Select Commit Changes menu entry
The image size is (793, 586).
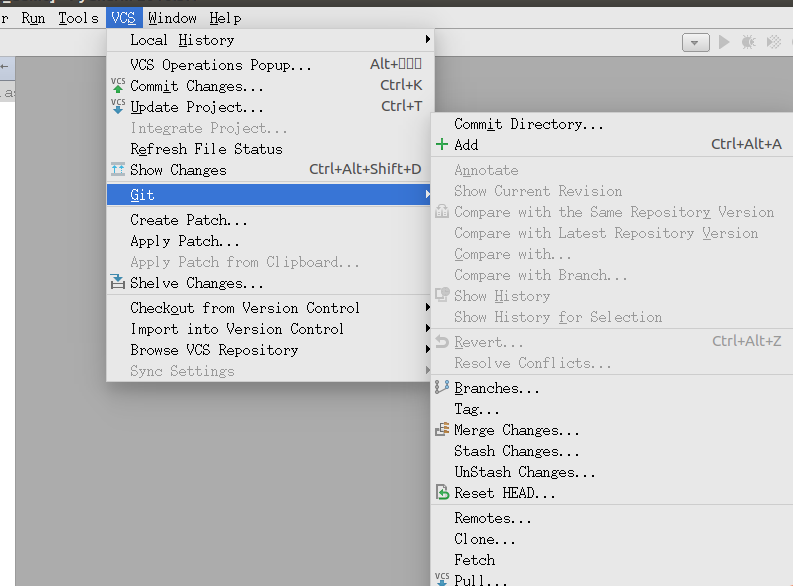tap(270, 86)
